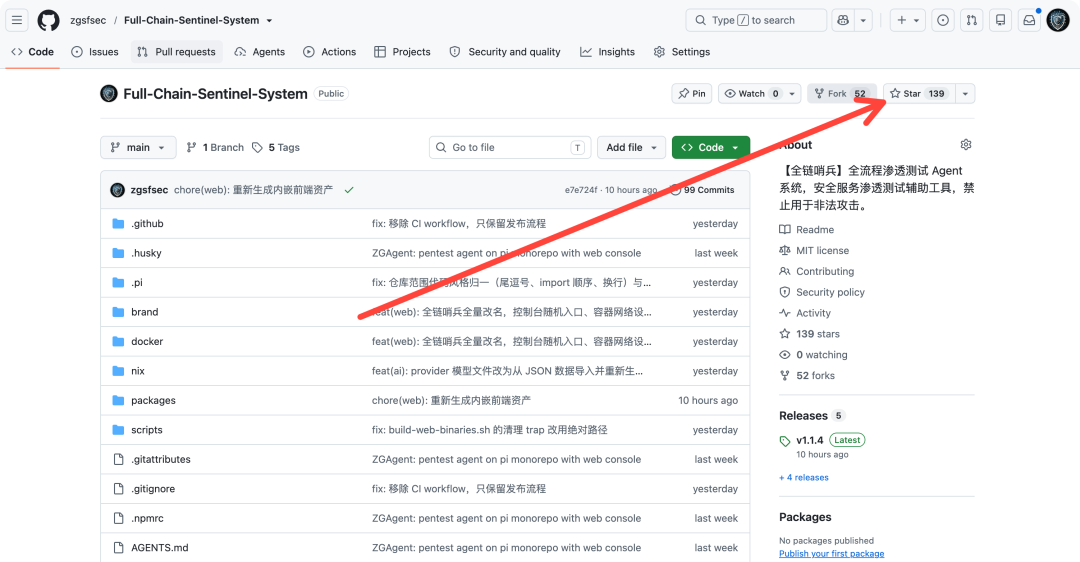1080x562 pixels.
Task: Click the zgsfsec avatar in commit row
Action: (x=118, y=190)
